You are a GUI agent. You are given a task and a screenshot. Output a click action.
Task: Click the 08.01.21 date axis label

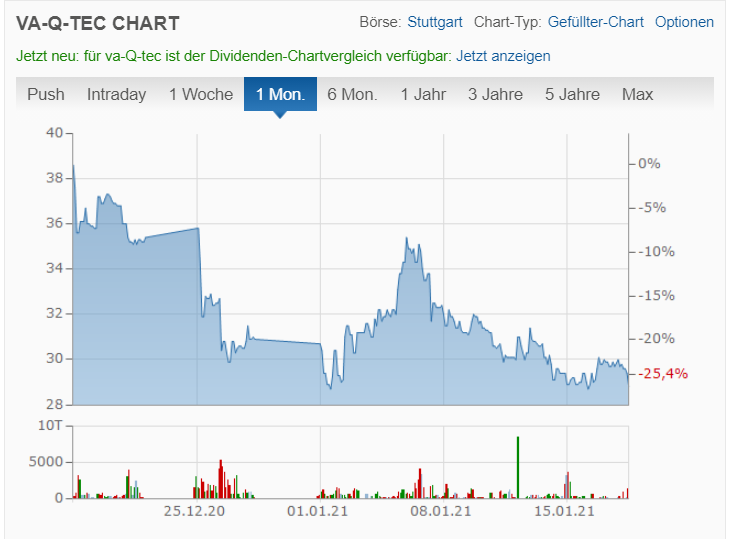(x=441, y=511)
